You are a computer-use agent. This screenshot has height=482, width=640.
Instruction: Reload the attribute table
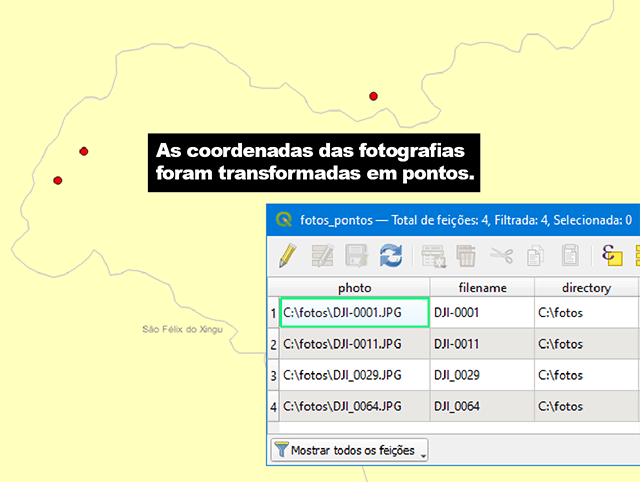pos(391,256)
